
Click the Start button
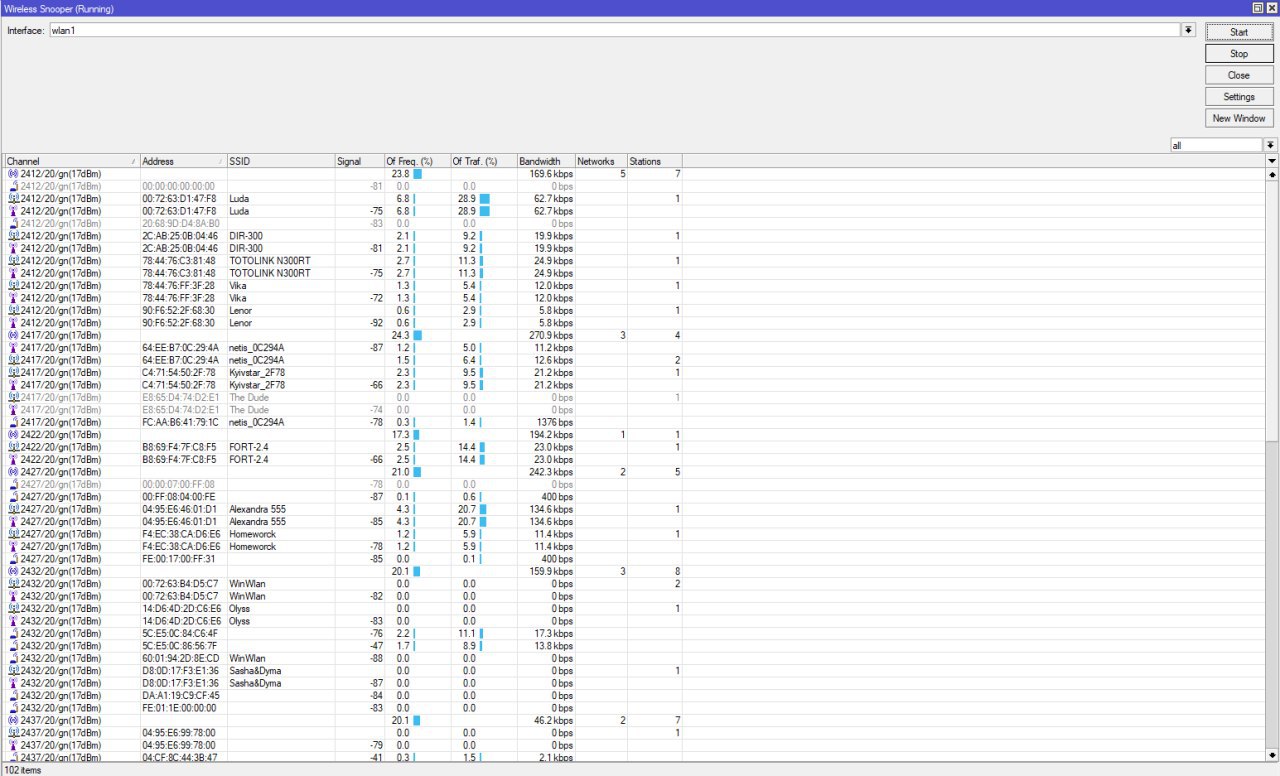[1239, 32]
